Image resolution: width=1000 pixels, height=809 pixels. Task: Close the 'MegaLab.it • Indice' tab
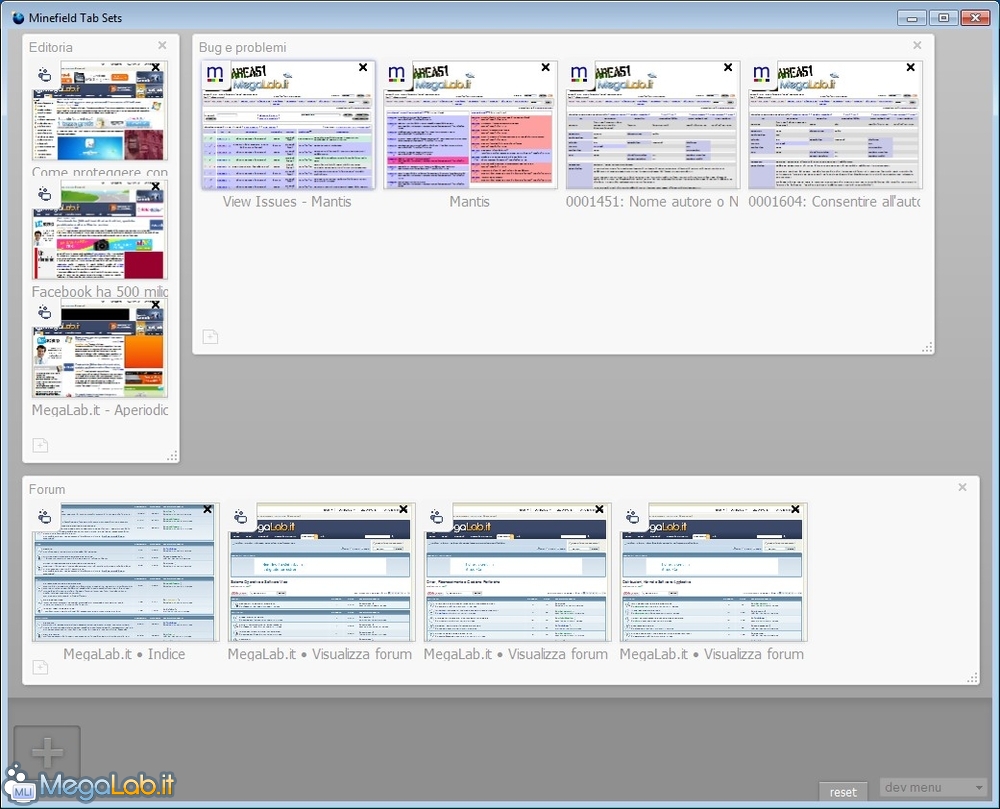click(x=207, y=509)
